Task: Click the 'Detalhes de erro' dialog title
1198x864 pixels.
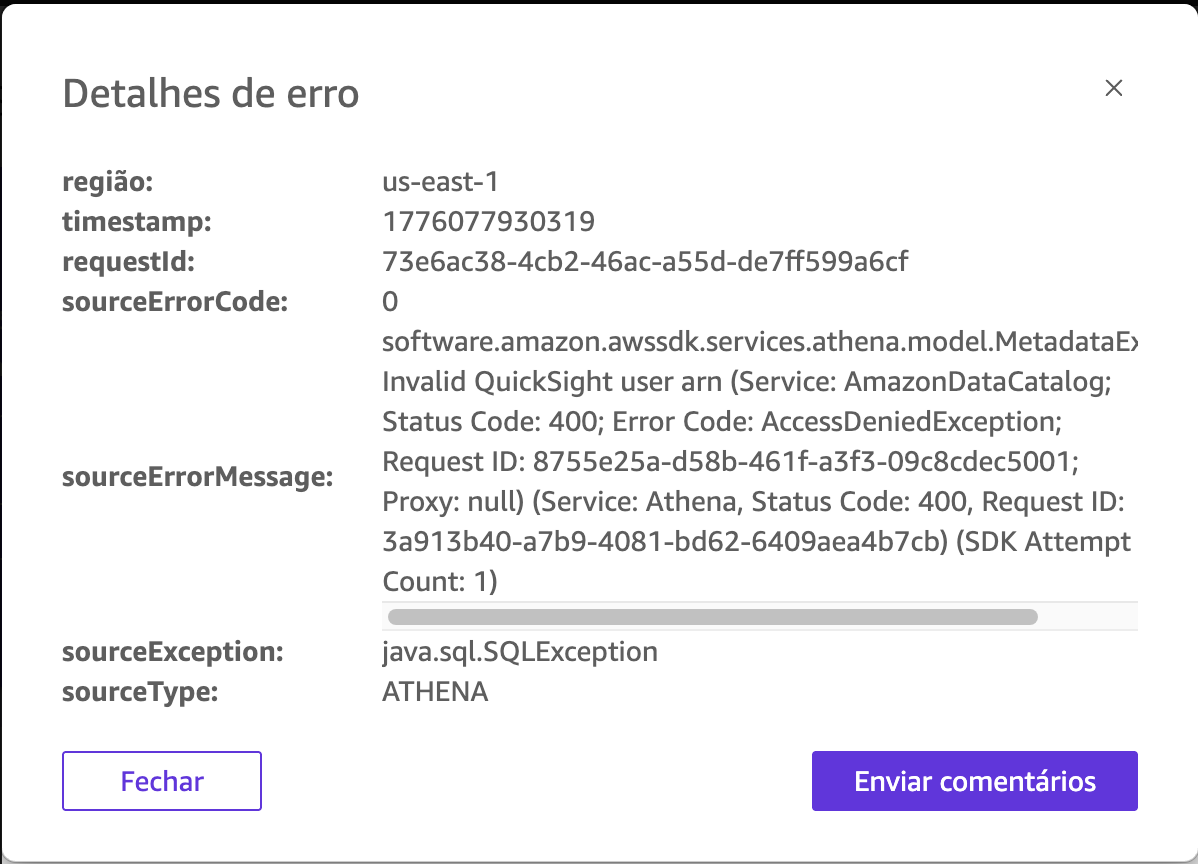Action: (211, 94)
